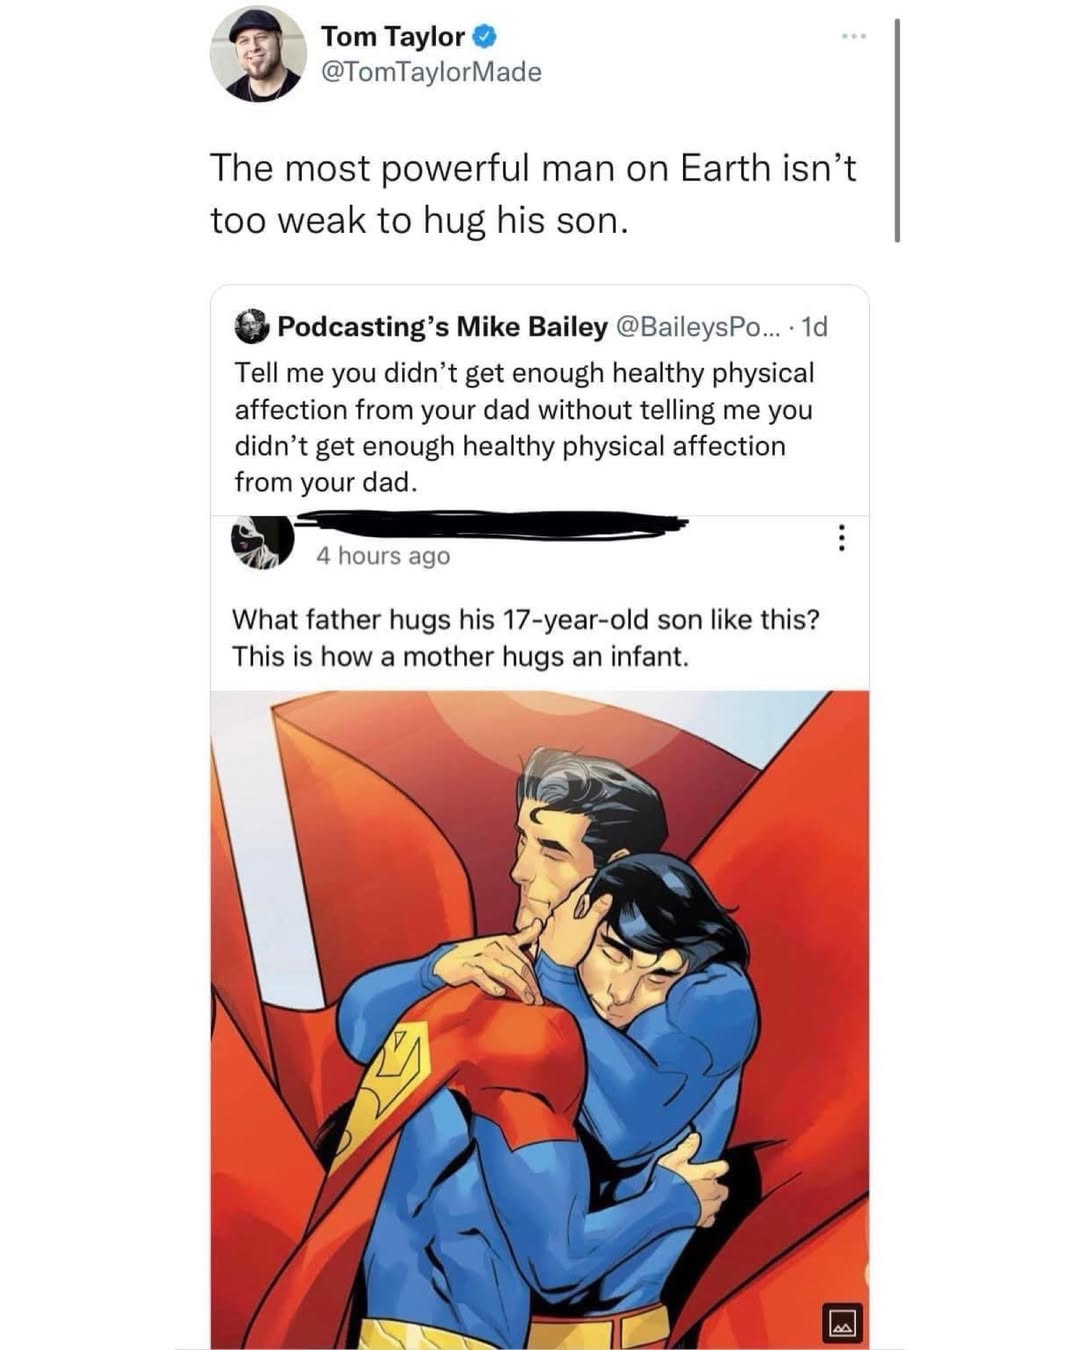Click the 'most powerful man on Earth' tweet text
Viewport: 1080px width, 1350px height.
click(533, 193)
